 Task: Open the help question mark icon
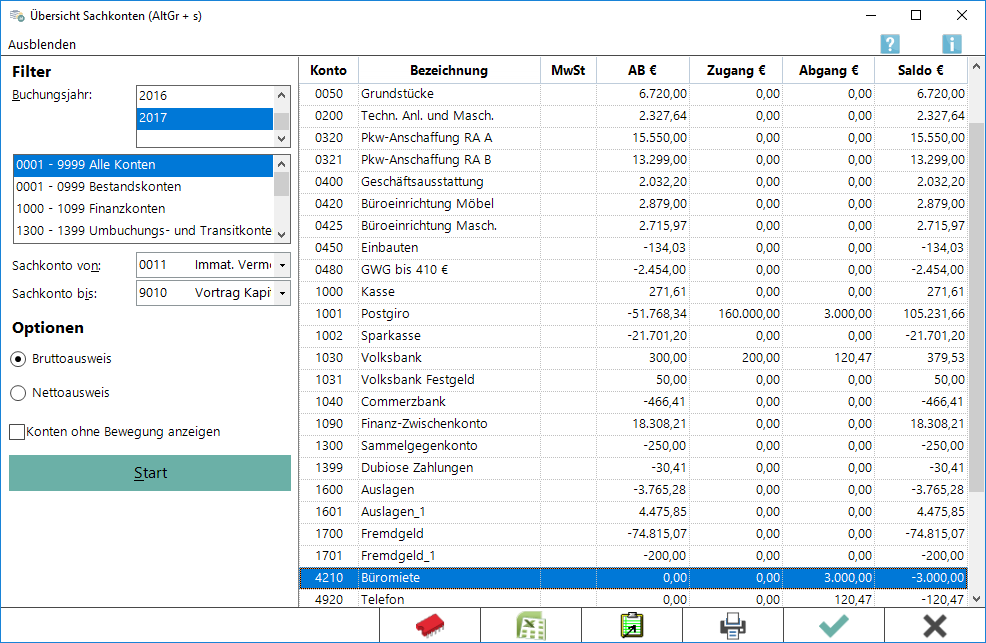[x=890, y=44]
